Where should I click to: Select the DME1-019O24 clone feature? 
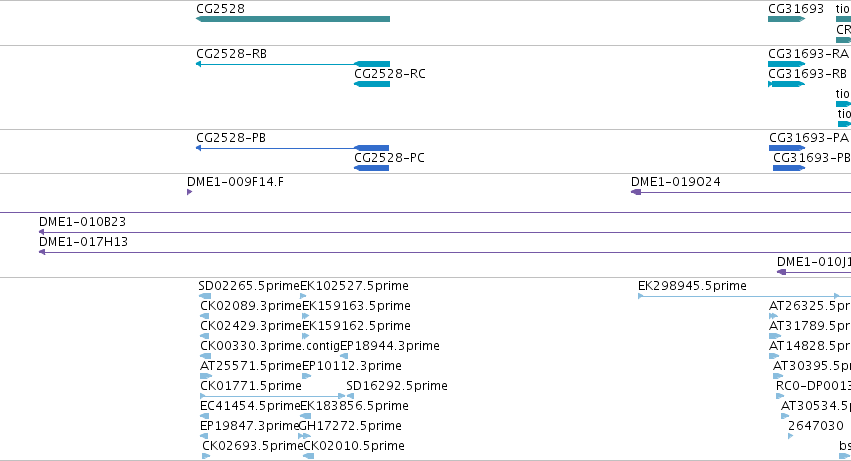741,192
